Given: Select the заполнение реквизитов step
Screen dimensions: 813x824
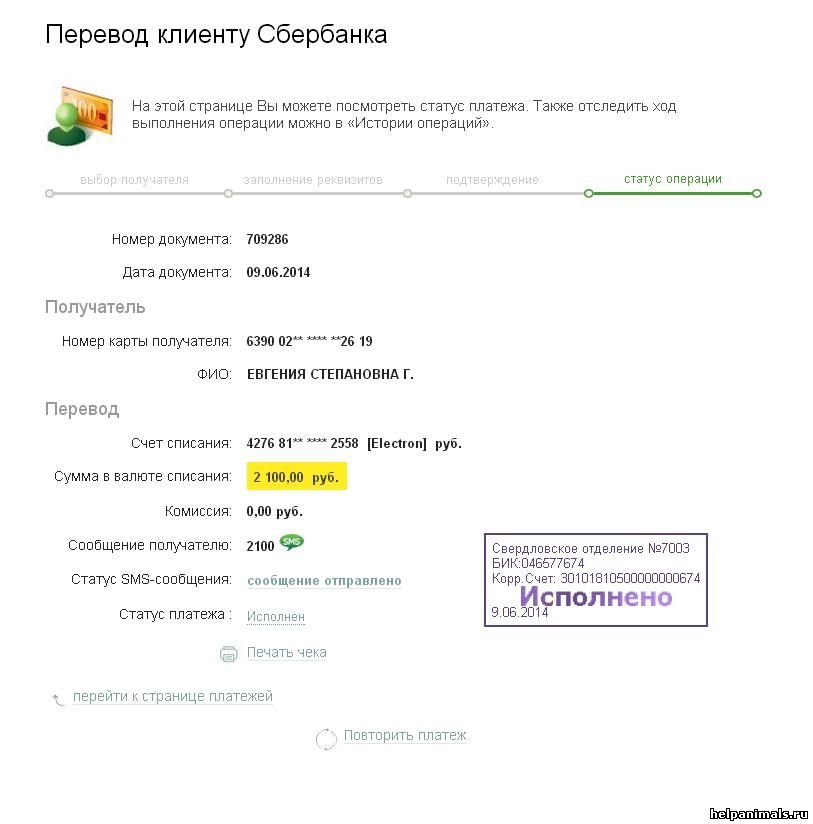Looking at the screenshot, I should coord(313,181).
